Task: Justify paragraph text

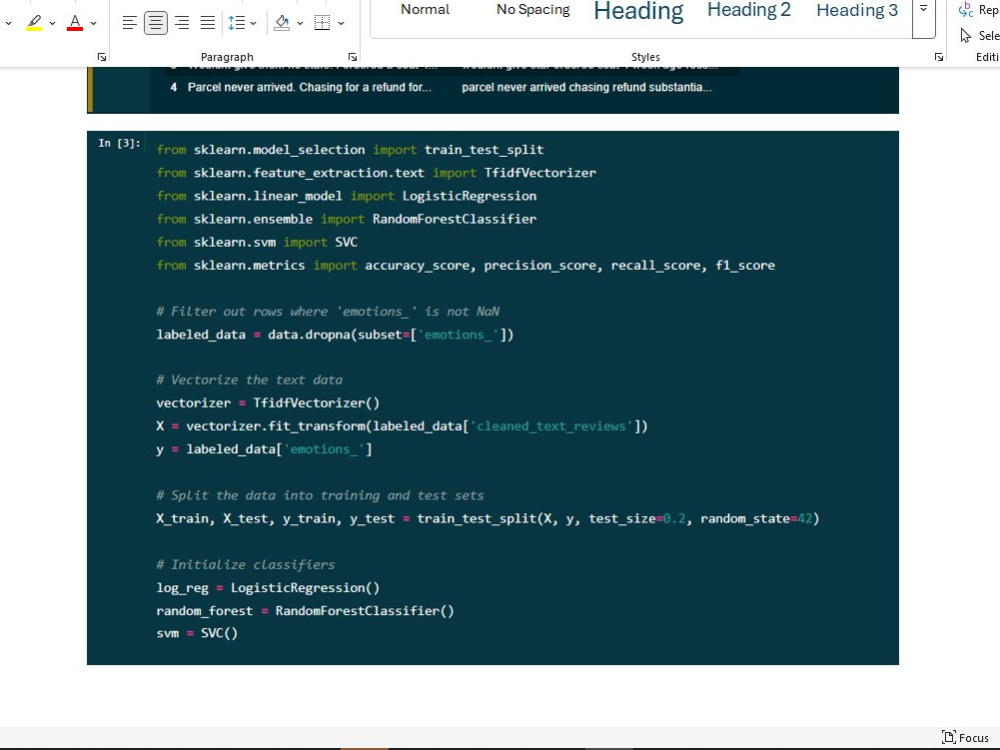Action: pos(208,23)
